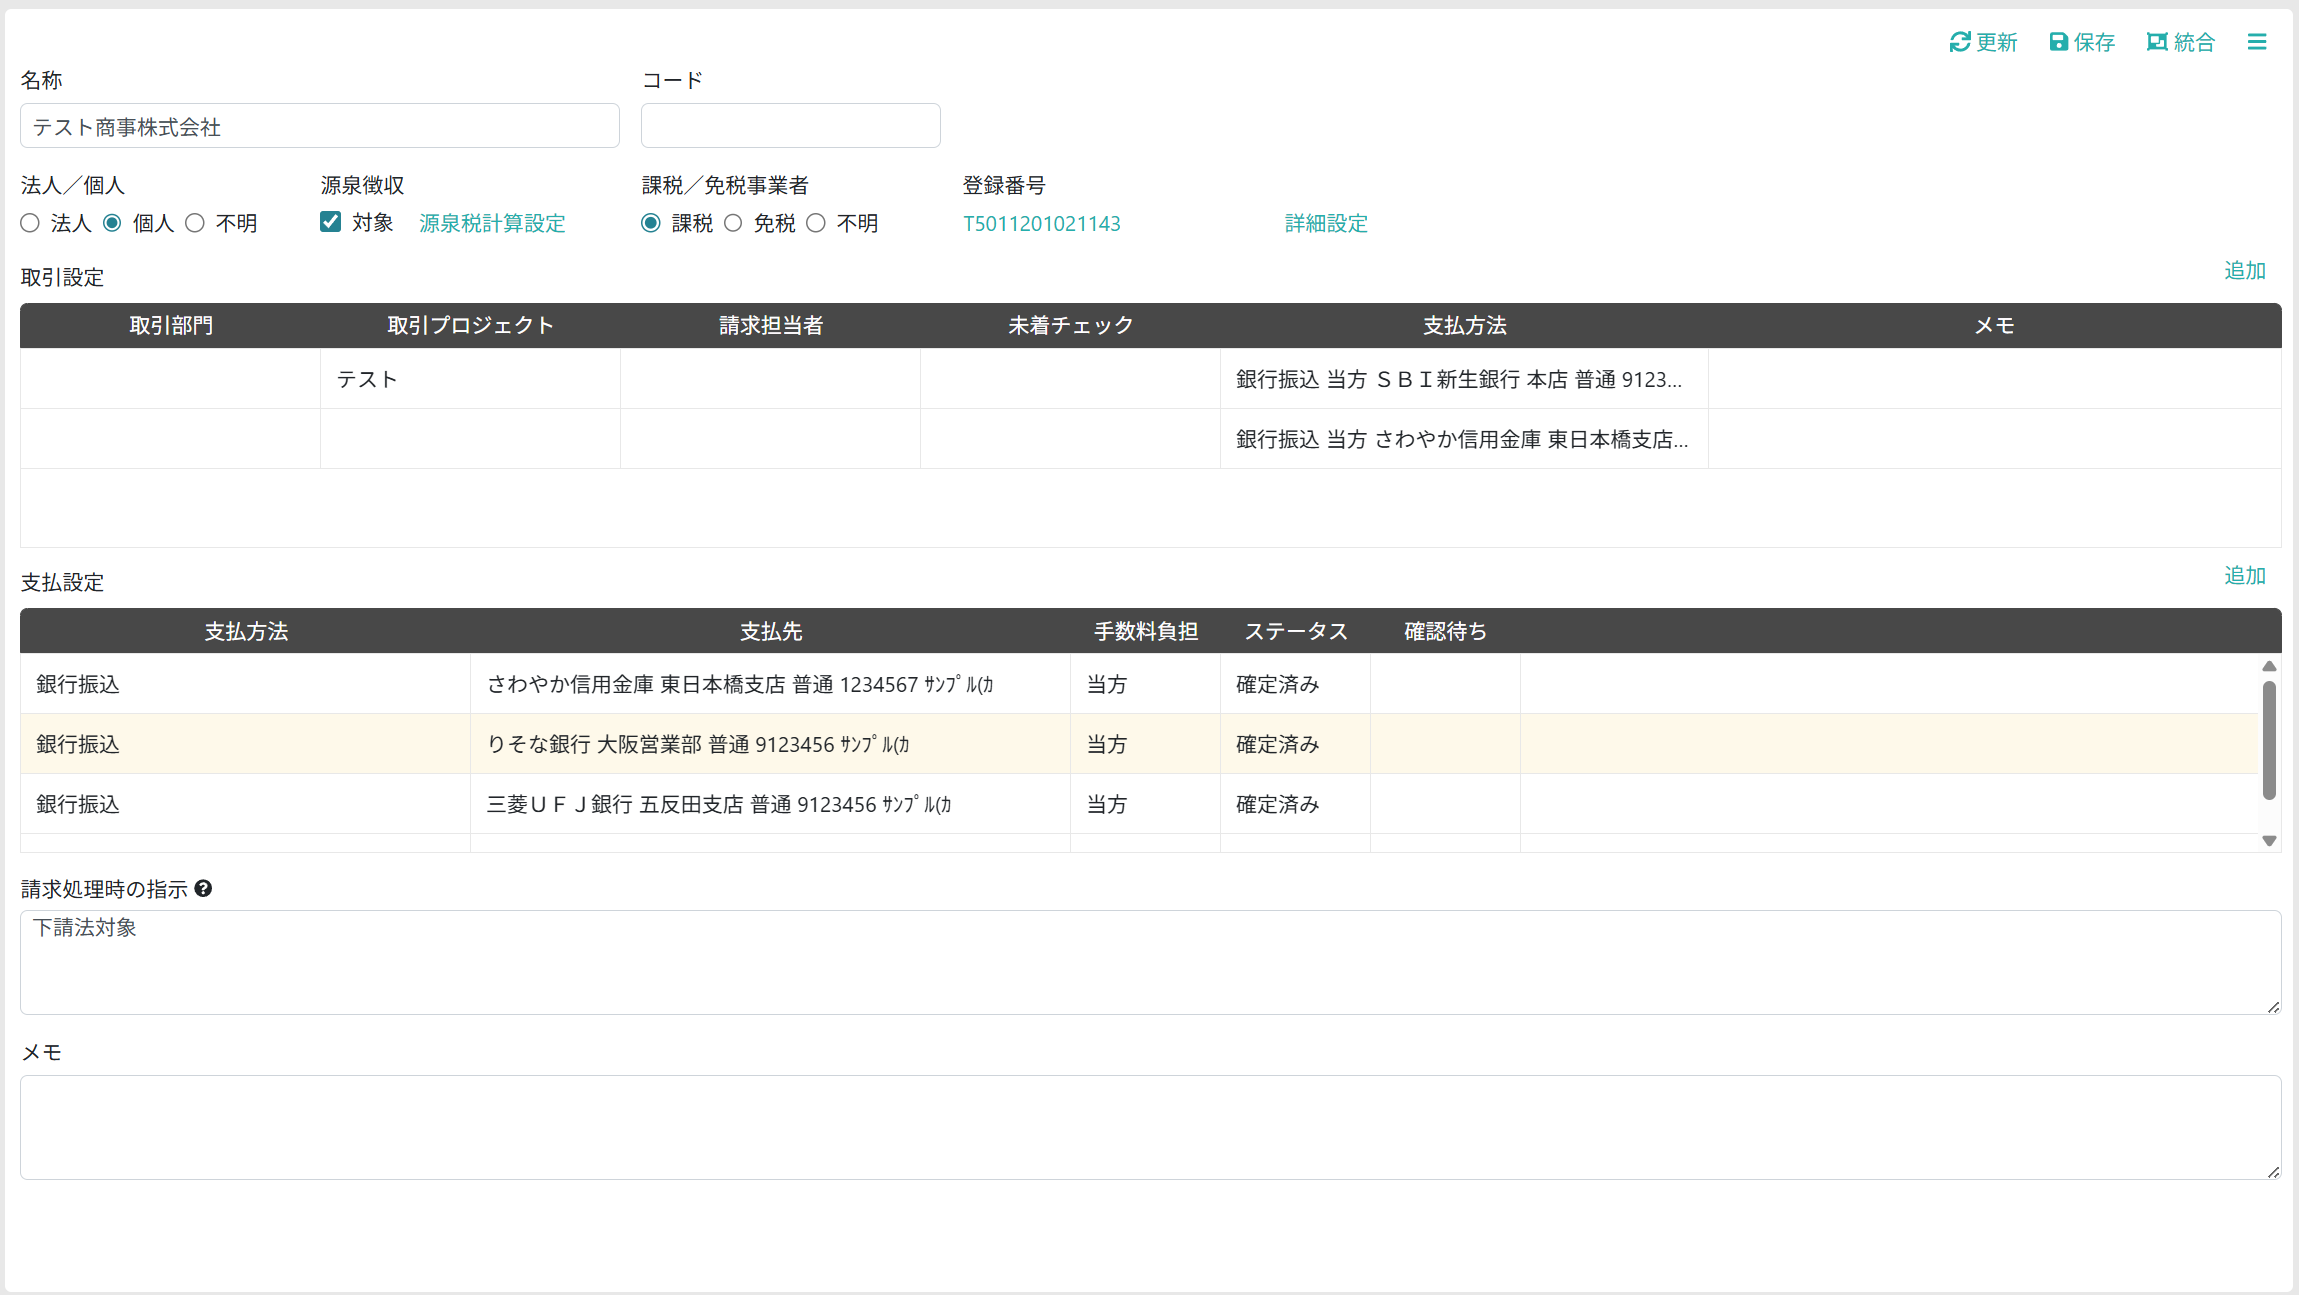
Task: Select the 免税 radio button
Action: (733, 223)
